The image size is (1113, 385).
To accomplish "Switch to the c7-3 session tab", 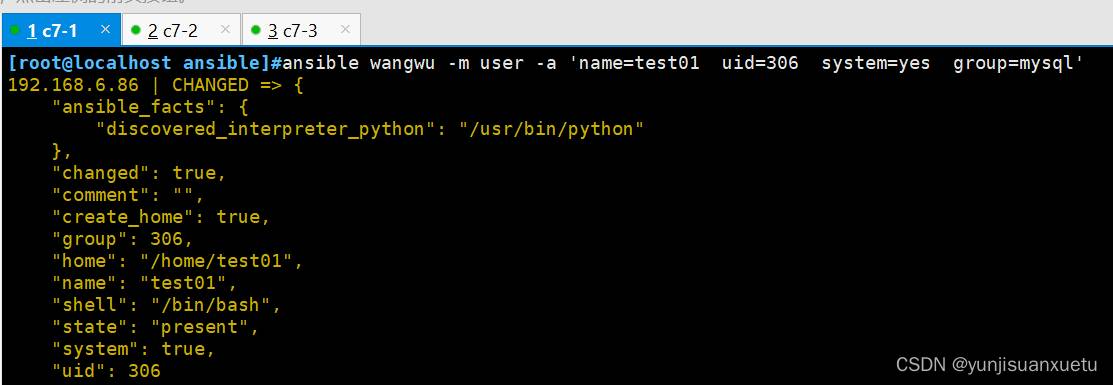I will (x=301, y=31).
